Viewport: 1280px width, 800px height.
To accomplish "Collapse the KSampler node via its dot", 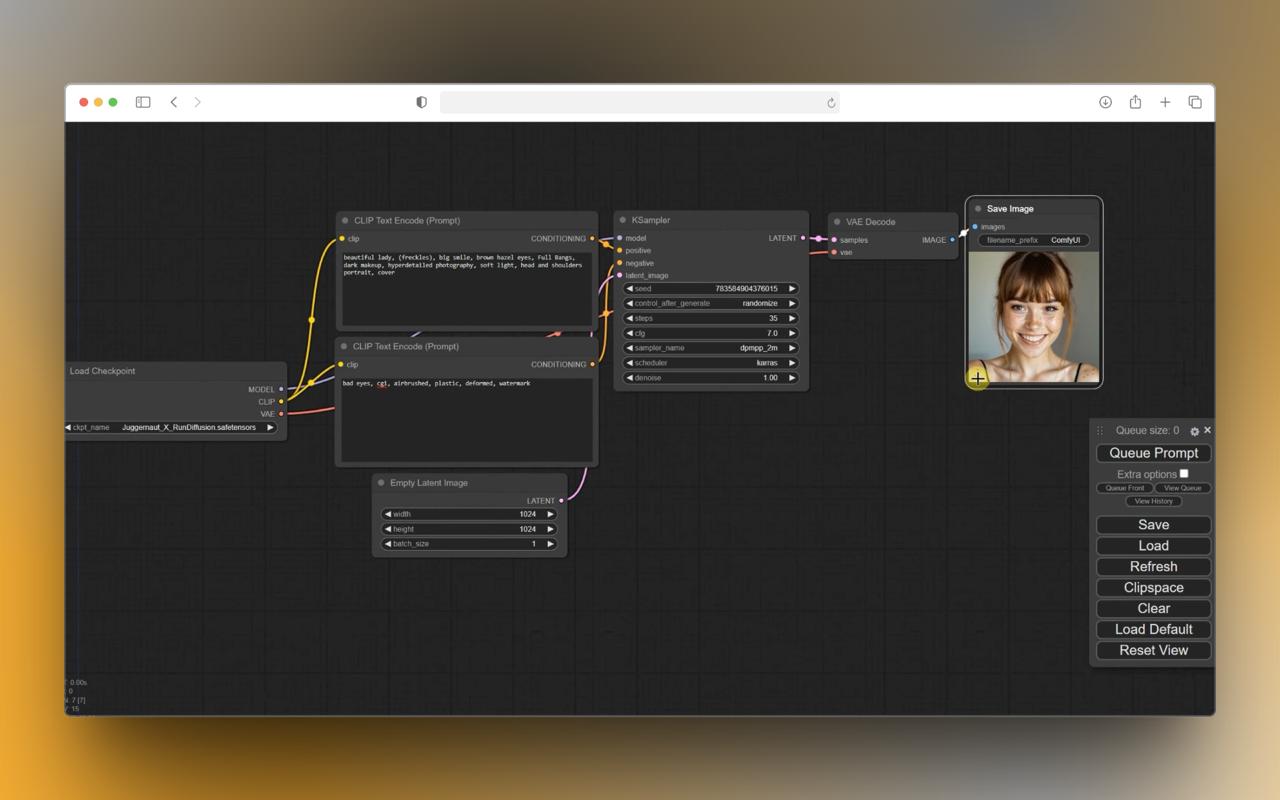I will point(623,220).
